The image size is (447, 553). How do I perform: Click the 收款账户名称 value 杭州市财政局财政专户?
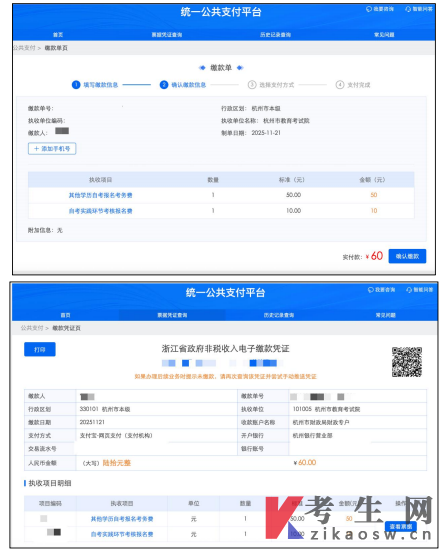pyautogui.click(x=321, y=422)
